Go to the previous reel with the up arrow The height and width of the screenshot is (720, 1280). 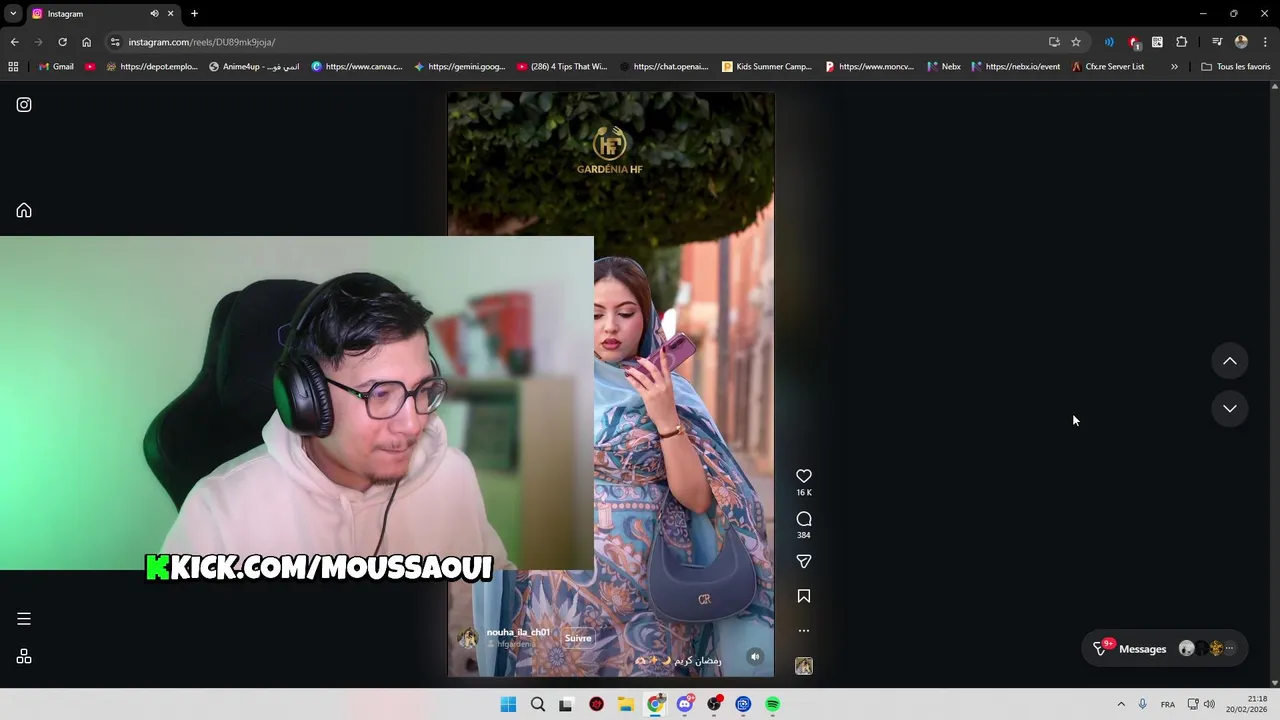click(1230, 361)
